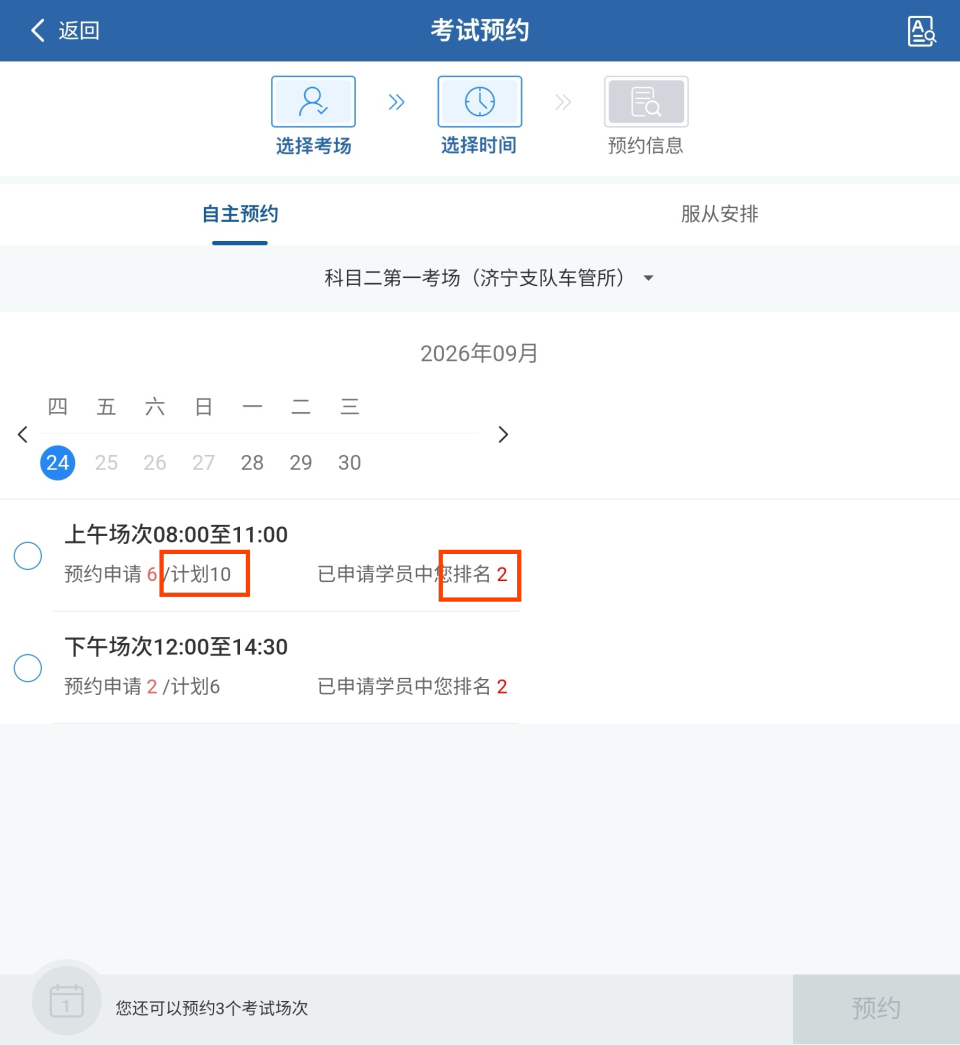Click the 2026年09月 month label
The width and height of the screenshot is (960, 1045).
[x=479, y=353]
